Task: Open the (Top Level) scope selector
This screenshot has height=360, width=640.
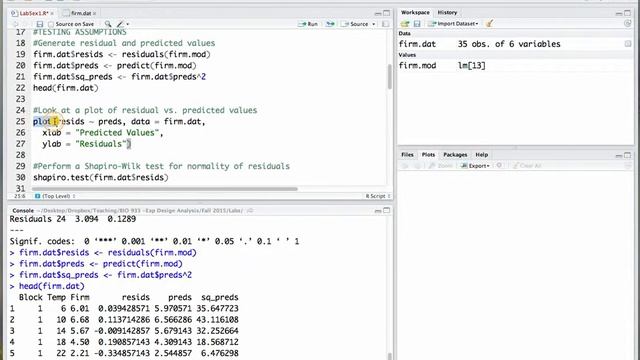Action: [55, 196]
